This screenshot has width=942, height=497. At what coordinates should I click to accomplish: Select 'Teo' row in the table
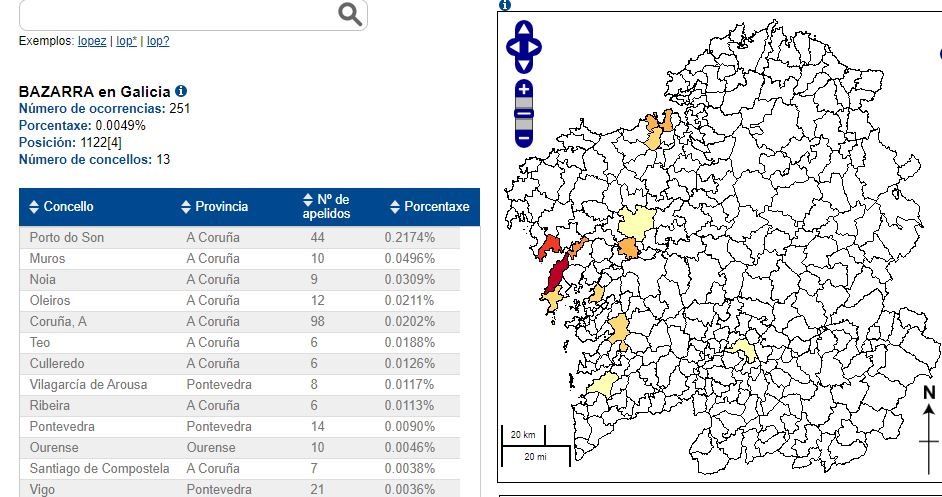(x=240, y=343)
